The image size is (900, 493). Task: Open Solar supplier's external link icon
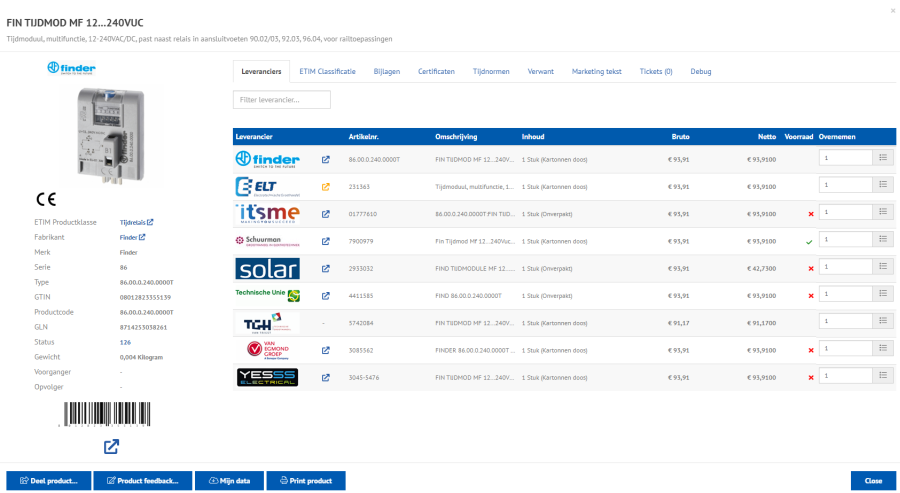tap(325, 268)
